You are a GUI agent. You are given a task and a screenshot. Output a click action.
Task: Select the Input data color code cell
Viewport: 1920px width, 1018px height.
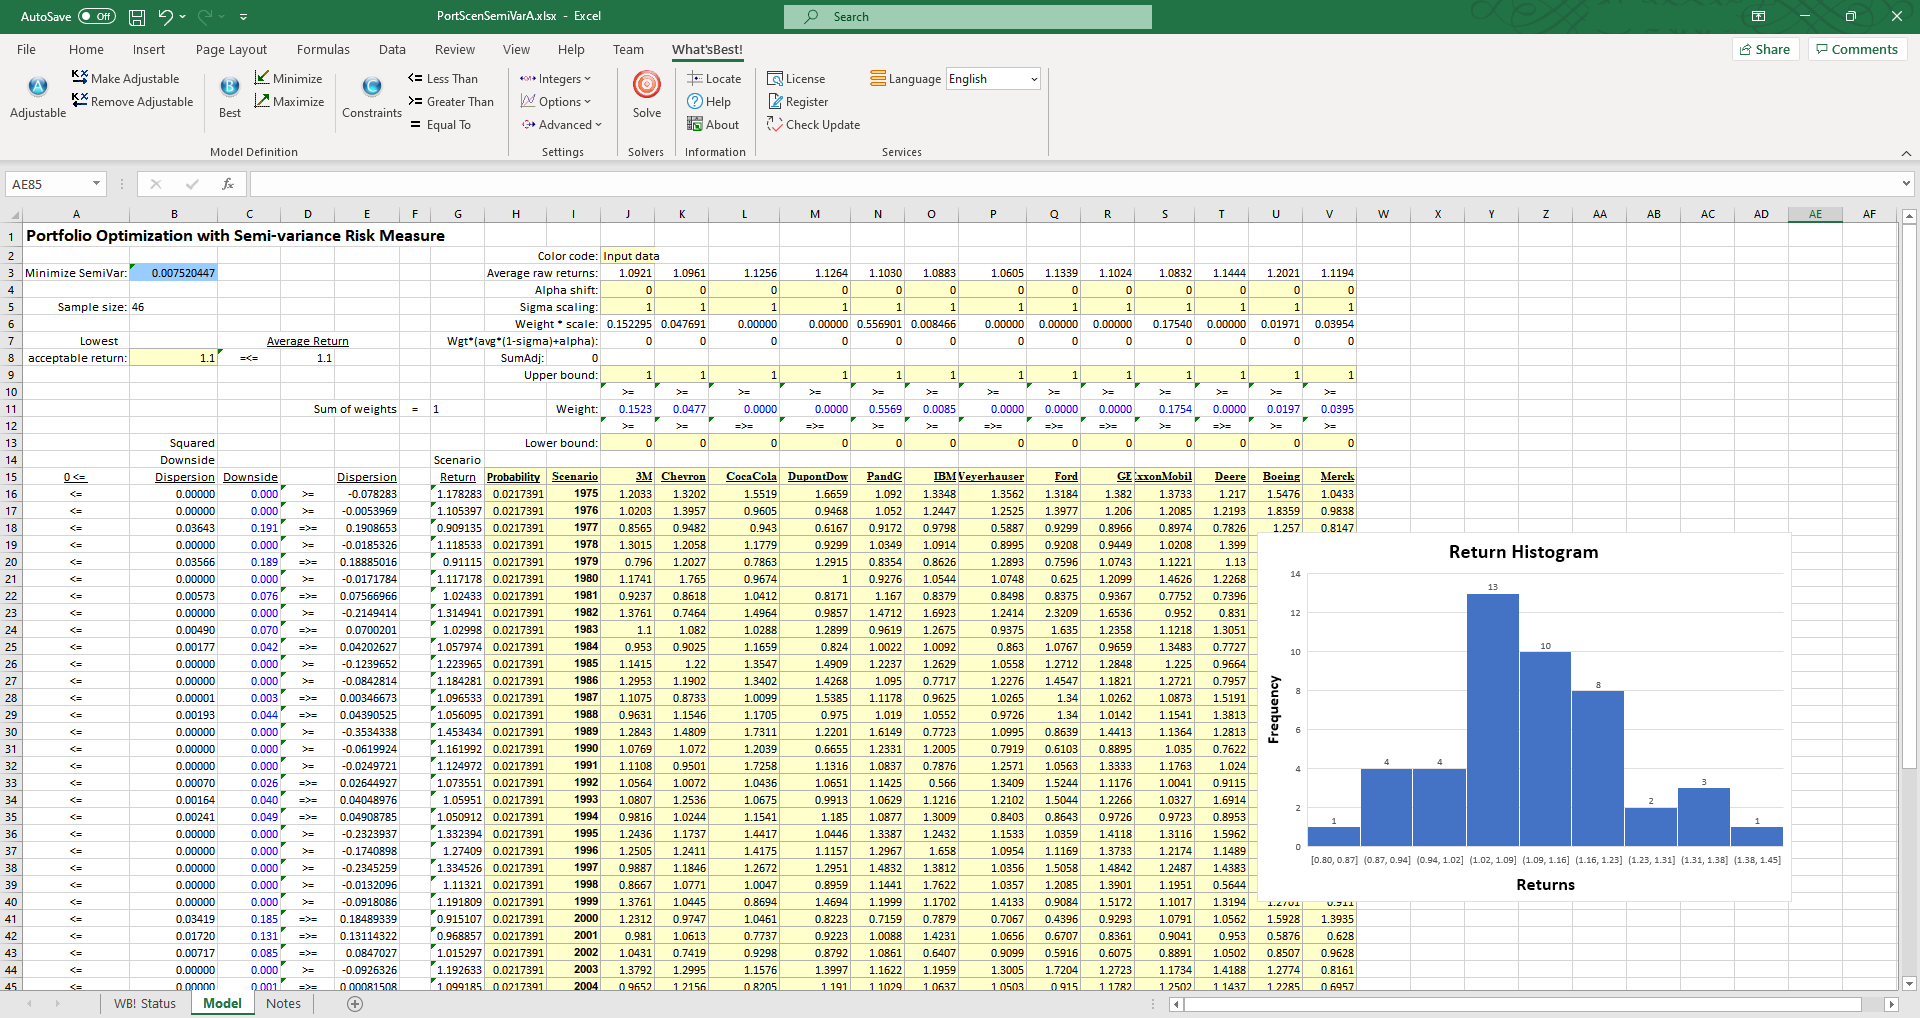tap(628, 256)
